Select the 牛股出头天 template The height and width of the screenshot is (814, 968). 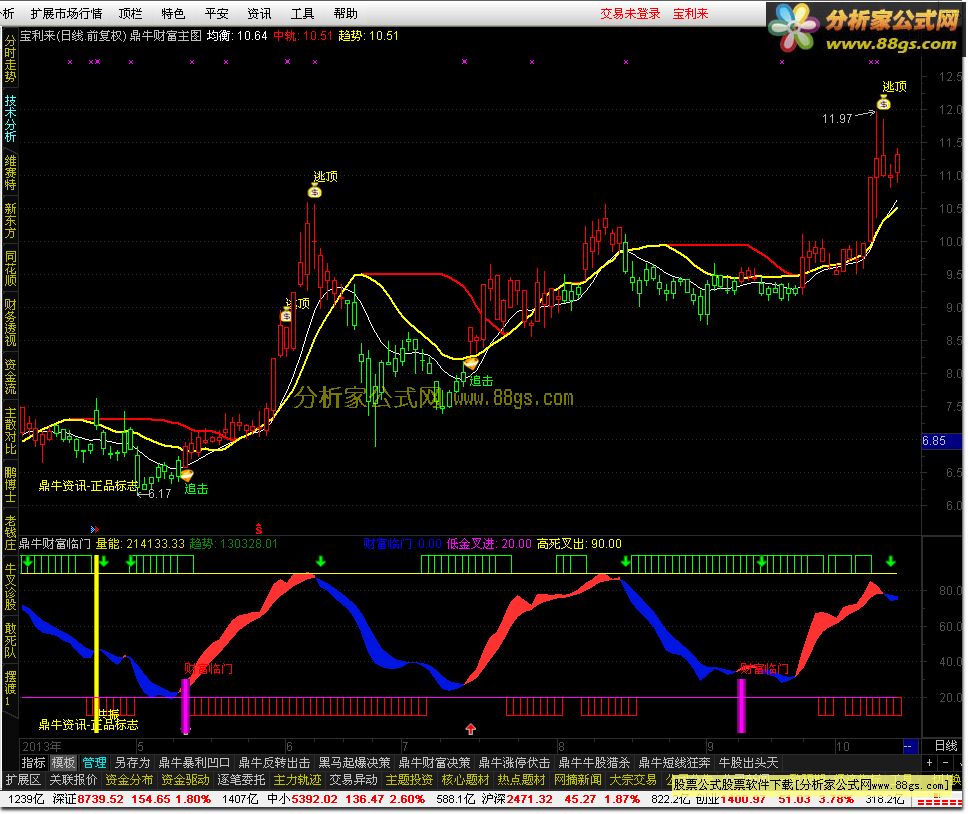[748, 763]
